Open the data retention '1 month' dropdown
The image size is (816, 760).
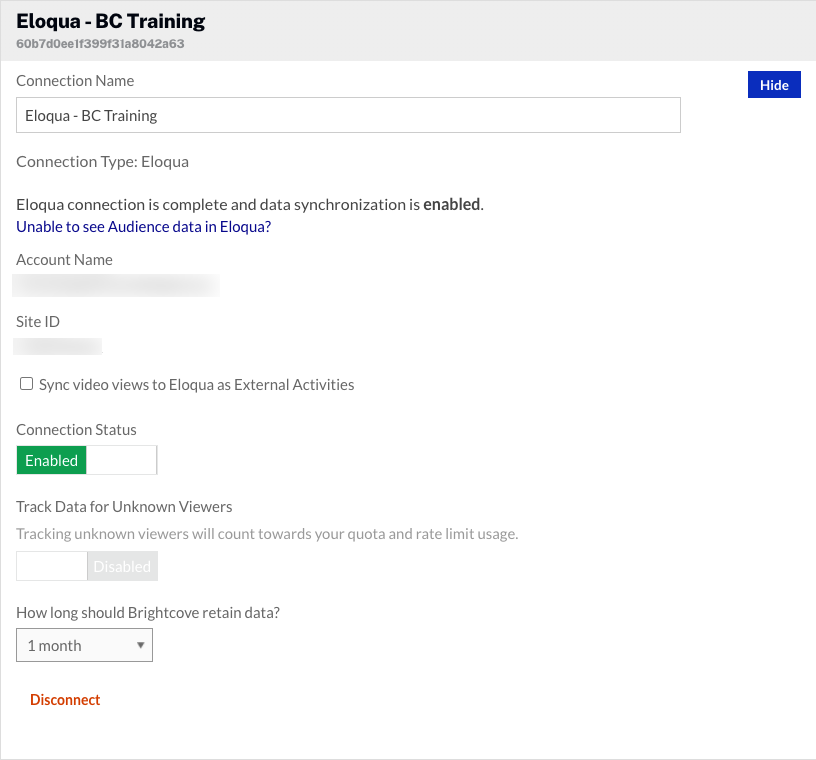click(84, 645)
